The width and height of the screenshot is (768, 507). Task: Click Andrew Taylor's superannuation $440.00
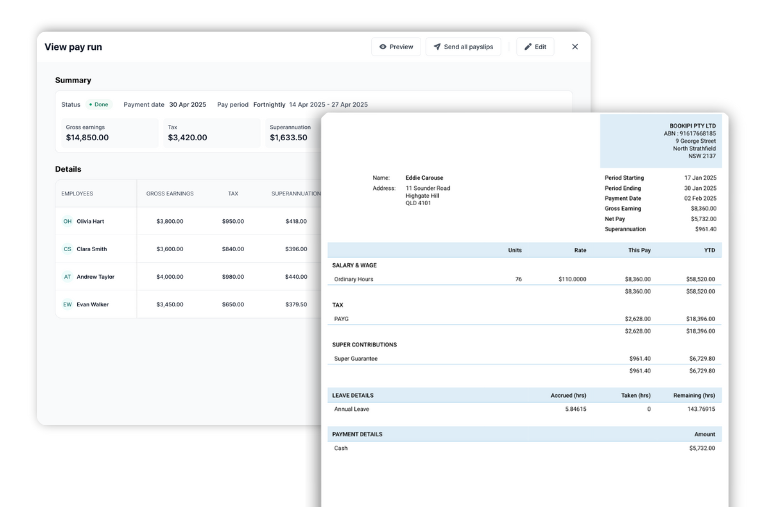[x=296, y=277]
